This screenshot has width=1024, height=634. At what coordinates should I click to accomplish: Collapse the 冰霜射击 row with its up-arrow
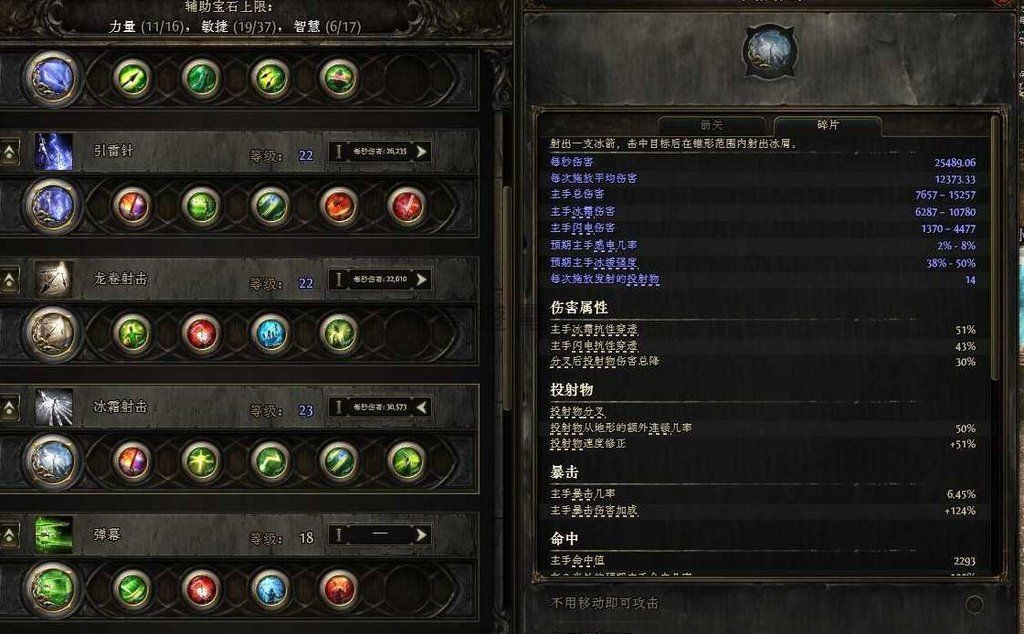tap(9, 408)
